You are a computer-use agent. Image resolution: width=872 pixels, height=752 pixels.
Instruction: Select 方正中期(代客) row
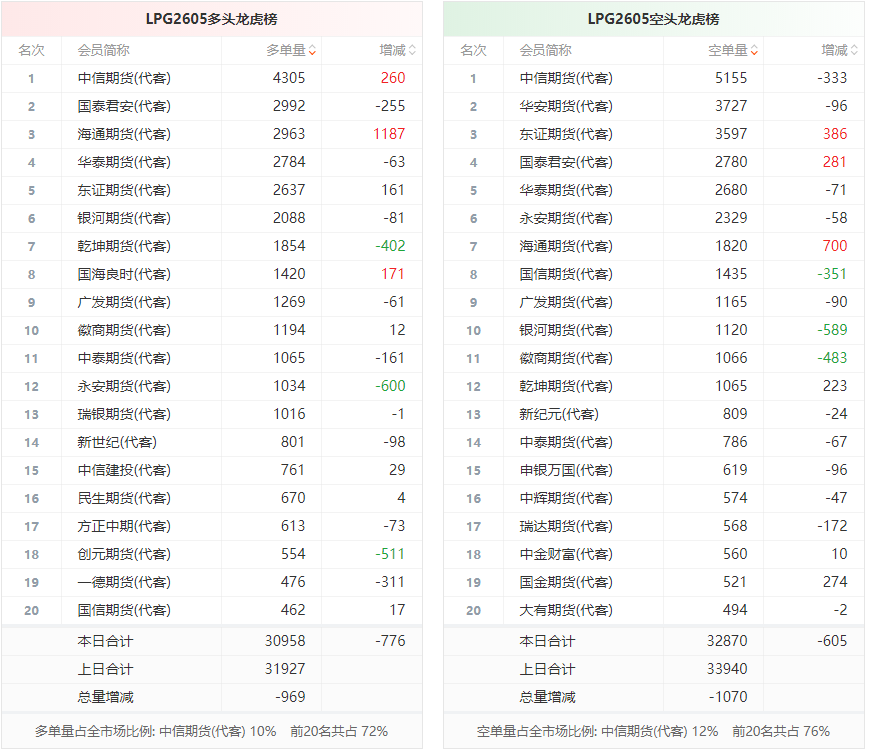pyautogui.click(x=212, y=526)
